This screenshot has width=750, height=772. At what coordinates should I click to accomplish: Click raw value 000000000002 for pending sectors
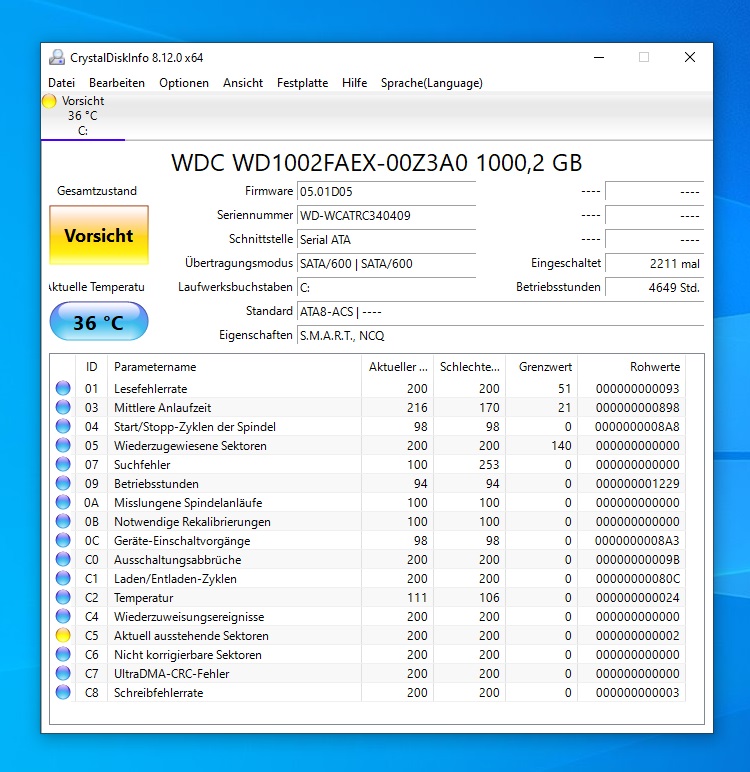pyautogui.click(x=637, y=636)
